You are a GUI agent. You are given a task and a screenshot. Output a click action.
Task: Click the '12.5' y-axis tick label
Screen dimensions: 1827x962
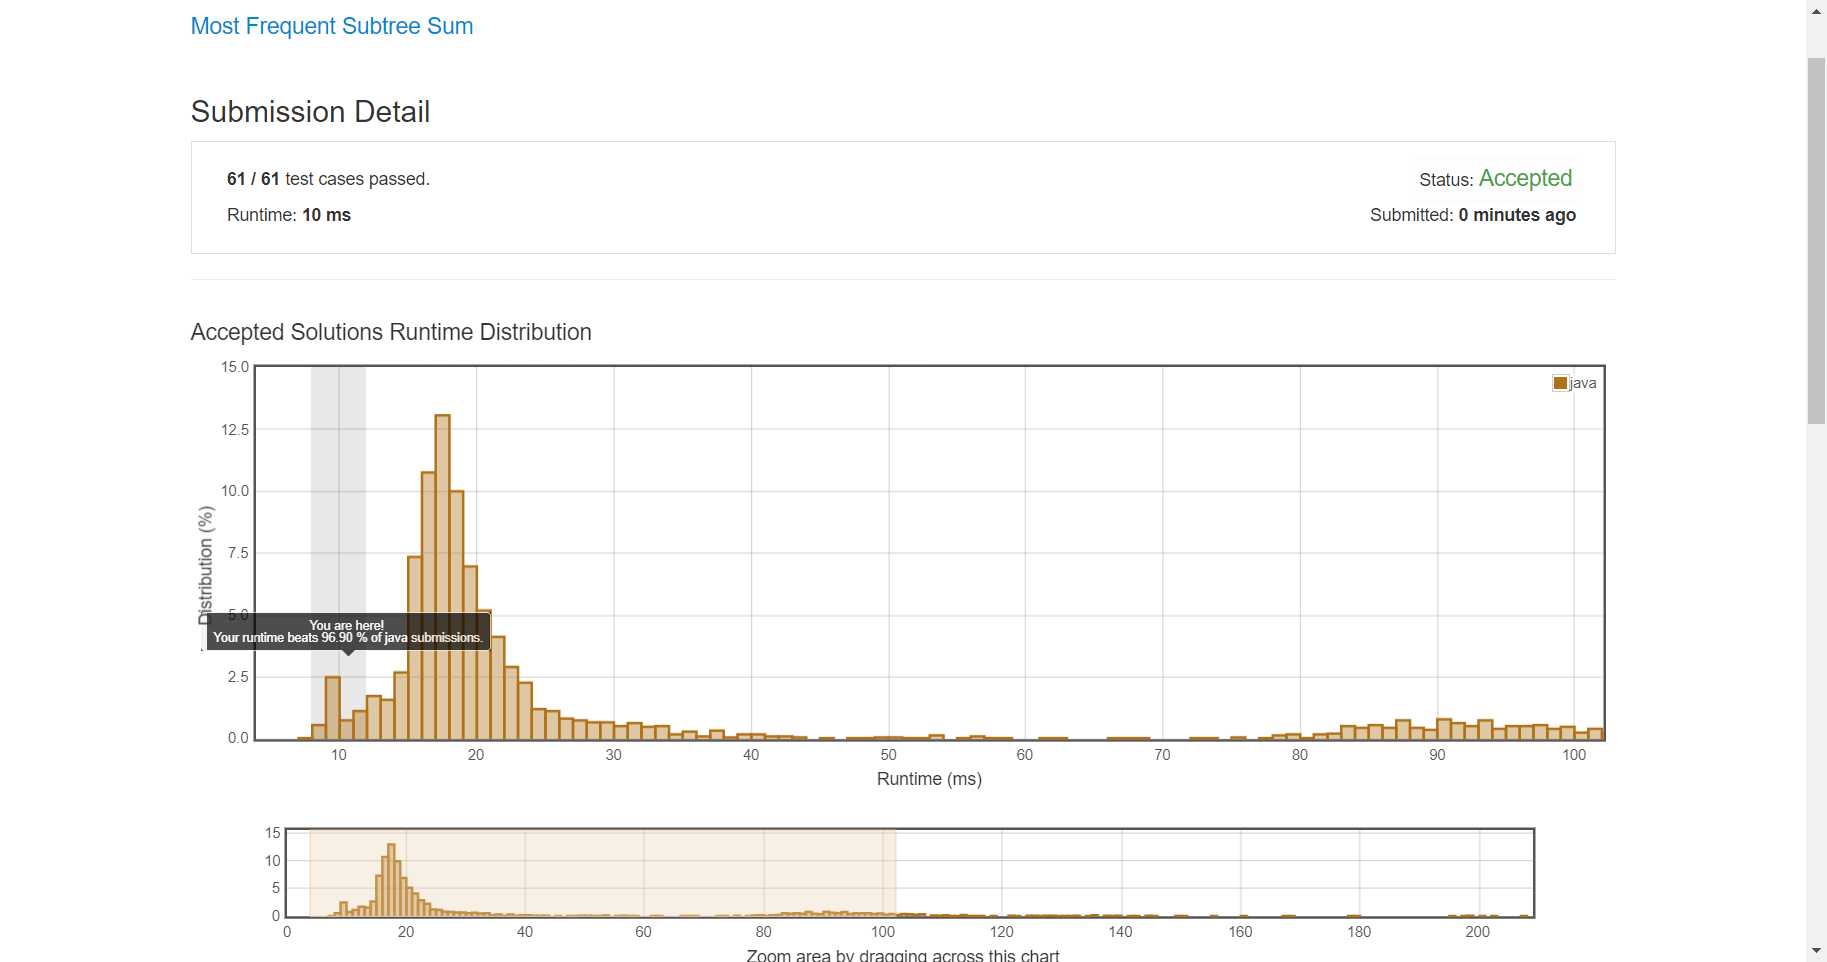235,430
